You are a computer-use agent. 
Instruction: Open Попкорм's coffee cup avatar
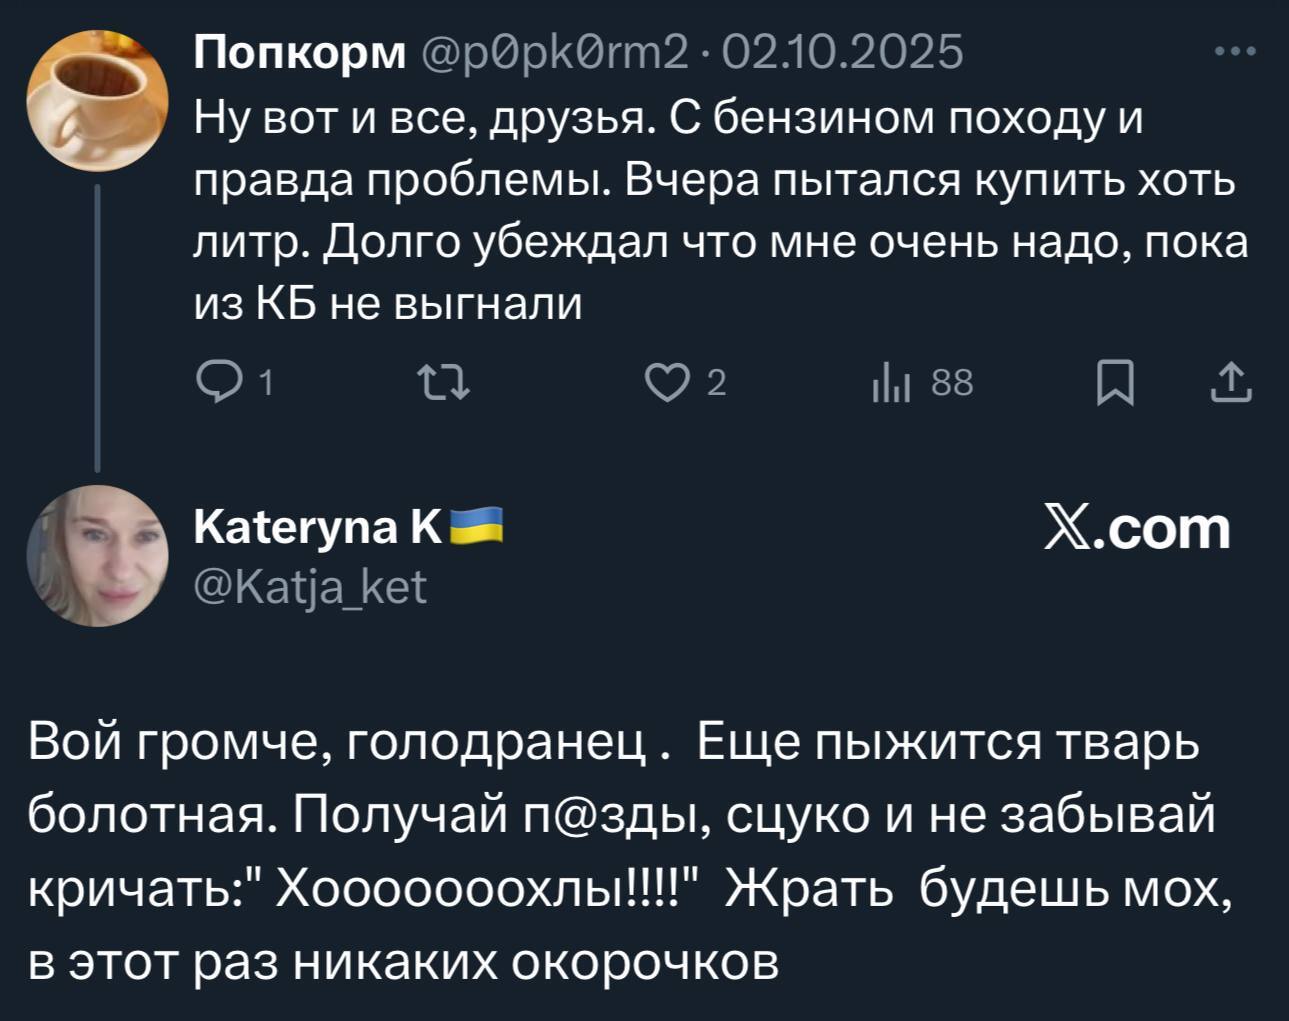[97, 99]
